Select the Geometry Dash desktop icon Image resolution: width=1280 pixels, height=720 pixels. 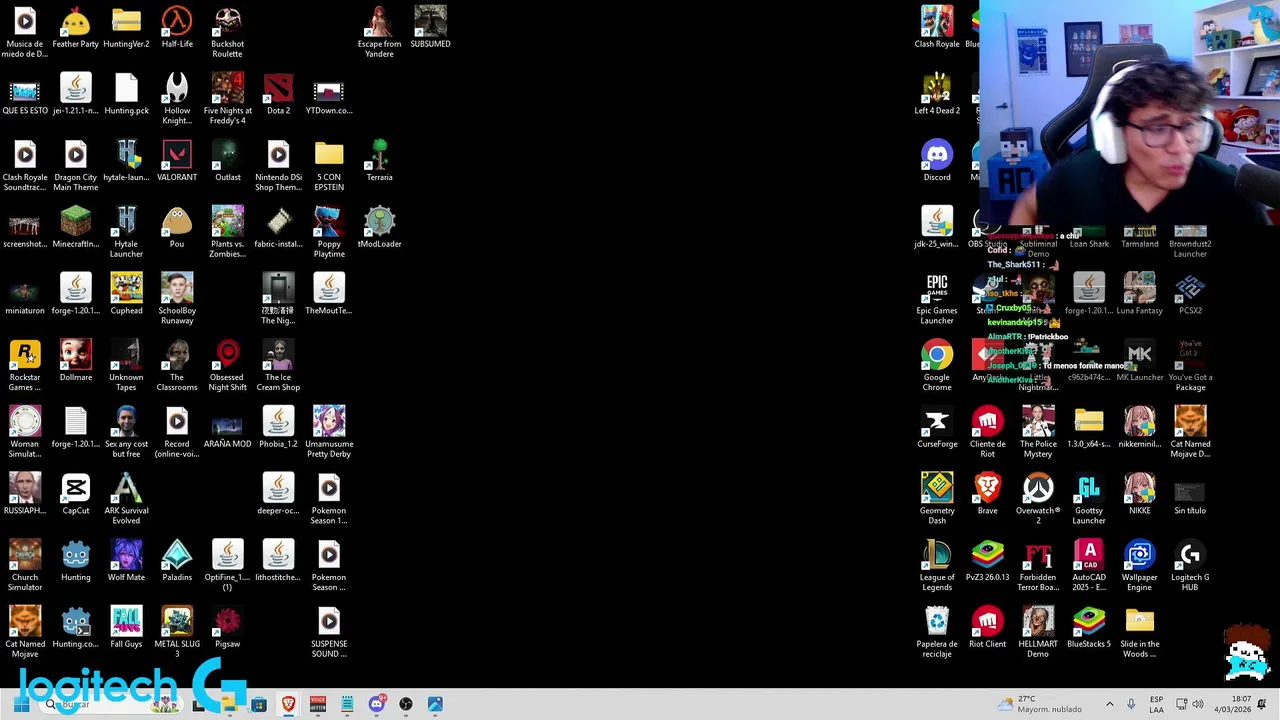(x=937, y=499)
